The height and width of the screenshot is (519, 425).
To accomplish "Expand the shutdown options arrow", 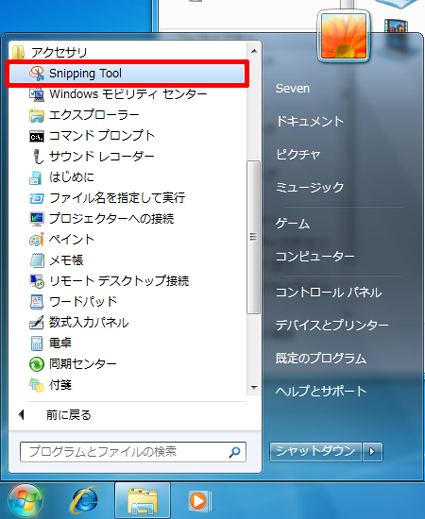I will [372, 452].
